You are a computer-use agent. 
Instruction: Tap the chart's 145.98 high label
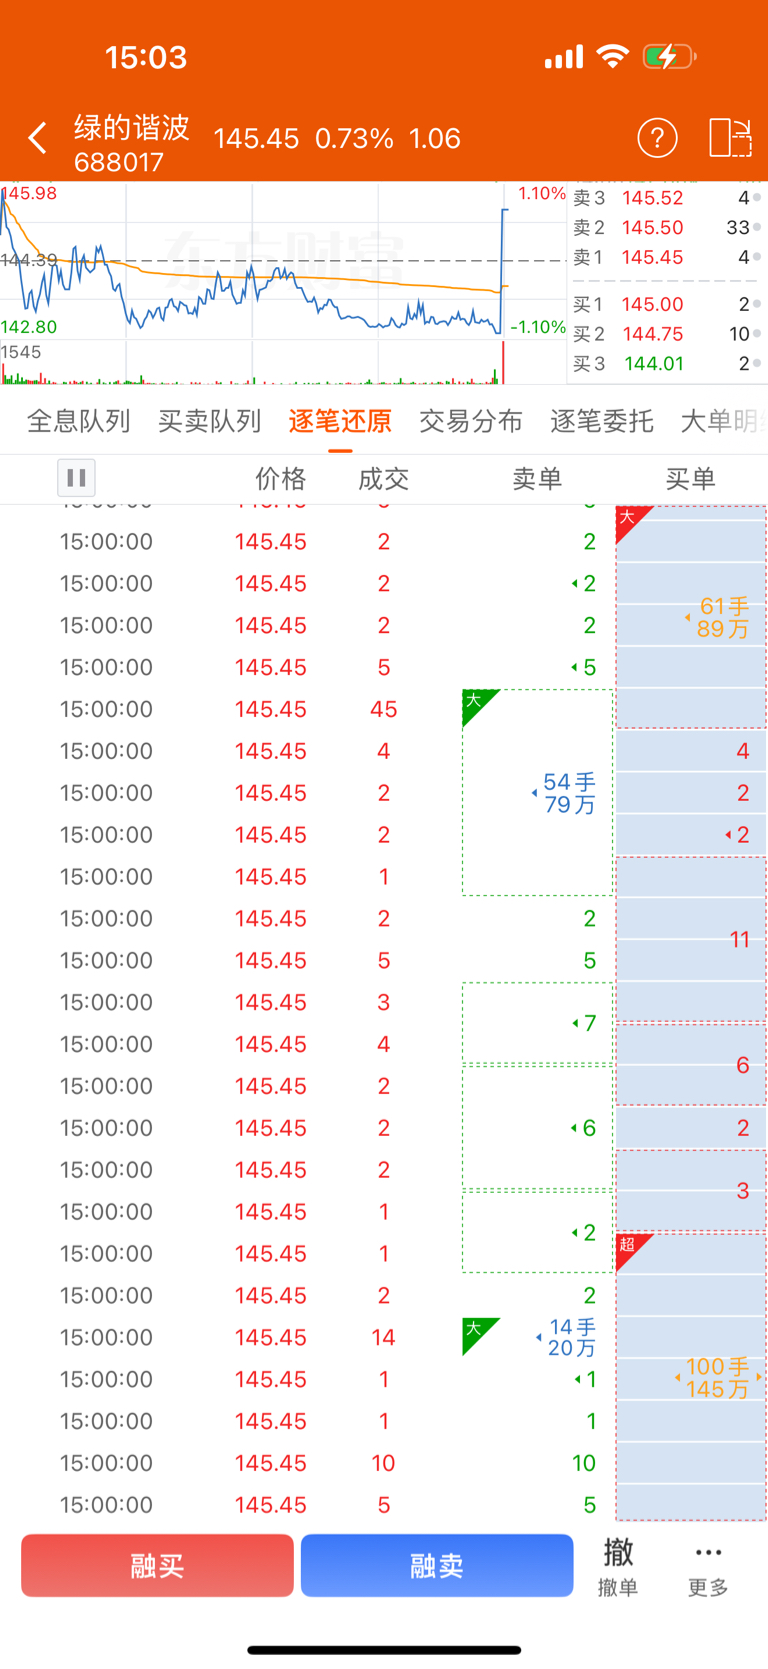[30, 193]
